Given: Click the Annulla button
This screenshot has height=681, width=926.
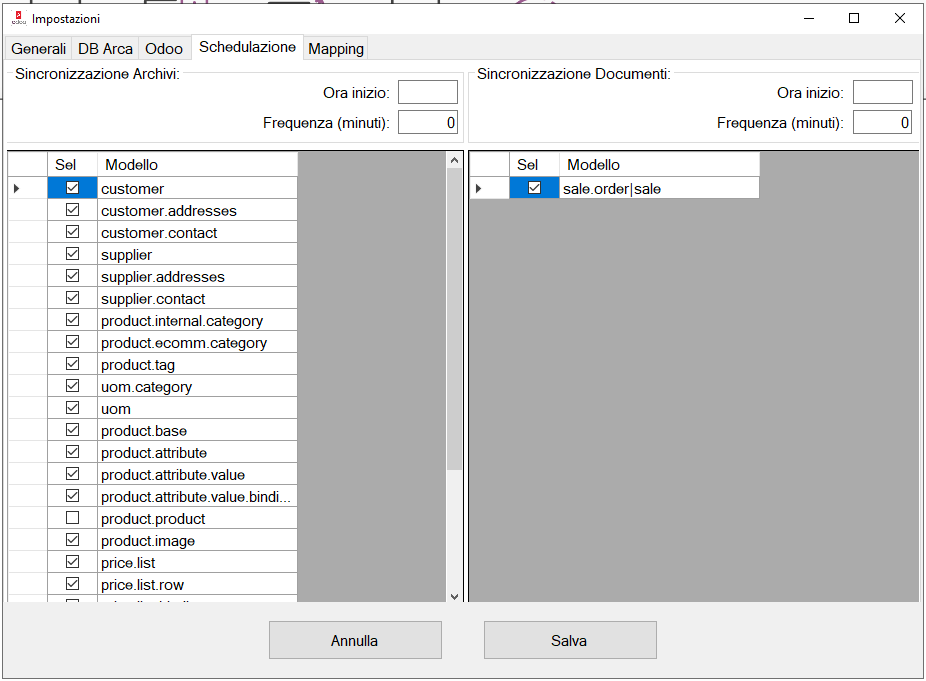Looking at the screenshot, I should pos(355,640).
